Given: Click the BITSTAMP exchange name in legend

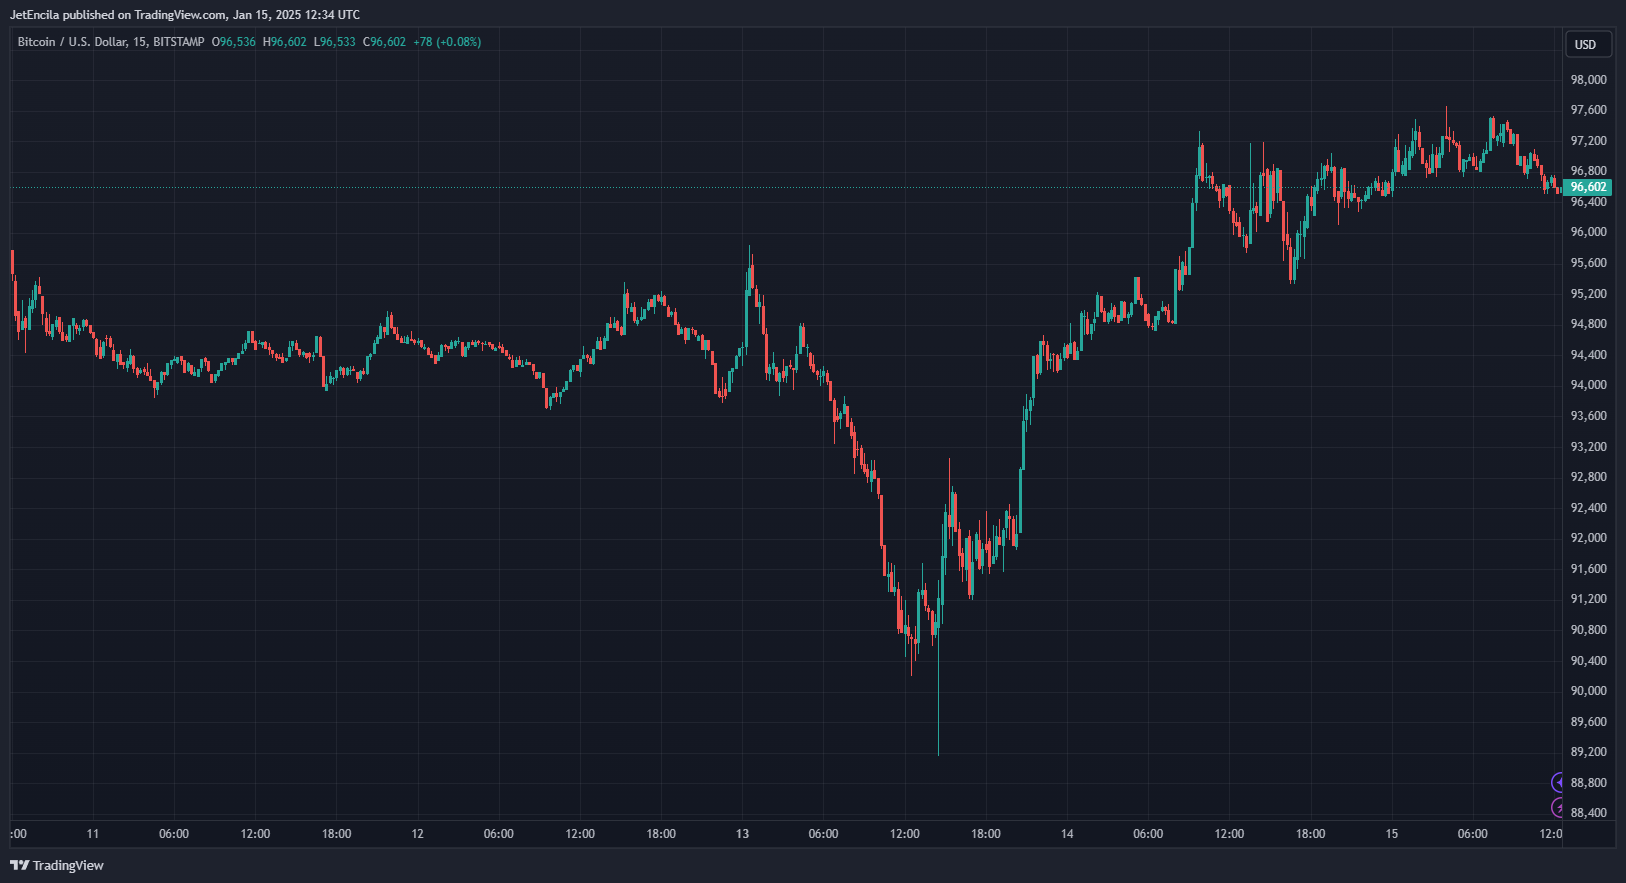Looking at the screenshot, I should [179, 42].
